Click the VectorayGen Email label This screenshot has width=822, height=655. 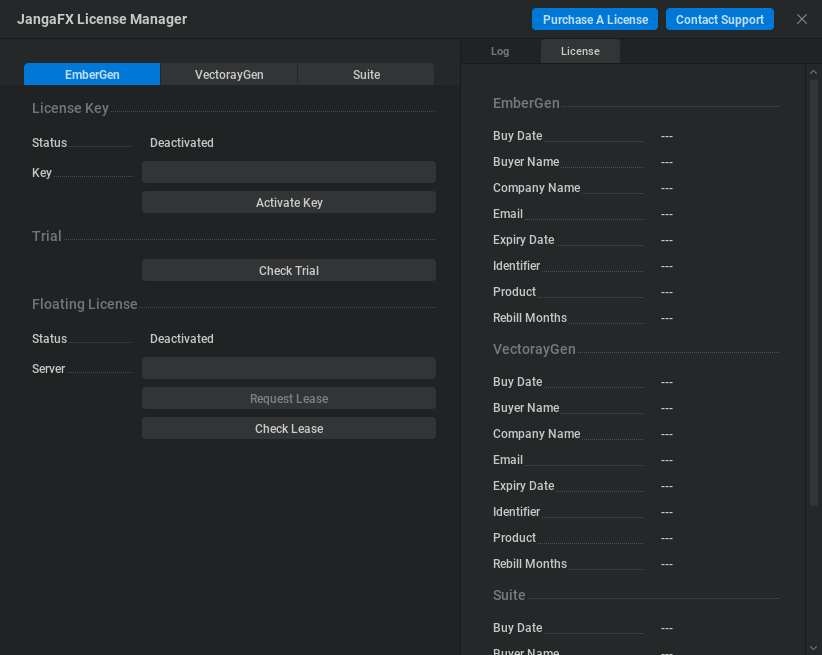(508, 460)
